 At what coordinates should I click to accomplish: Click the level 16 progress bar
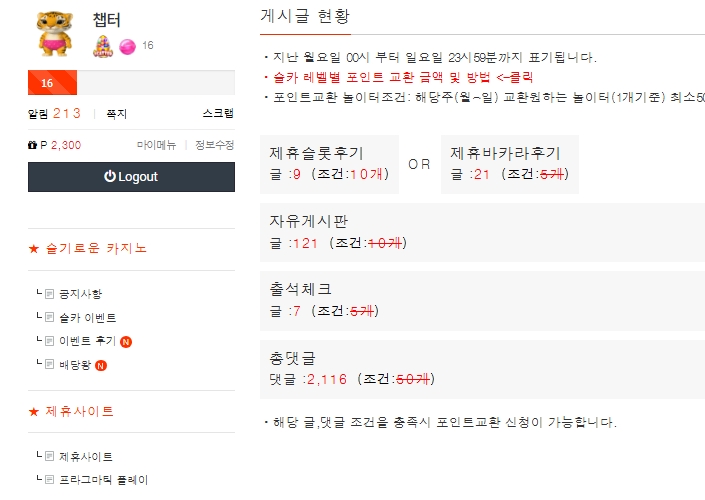(131, 83)
